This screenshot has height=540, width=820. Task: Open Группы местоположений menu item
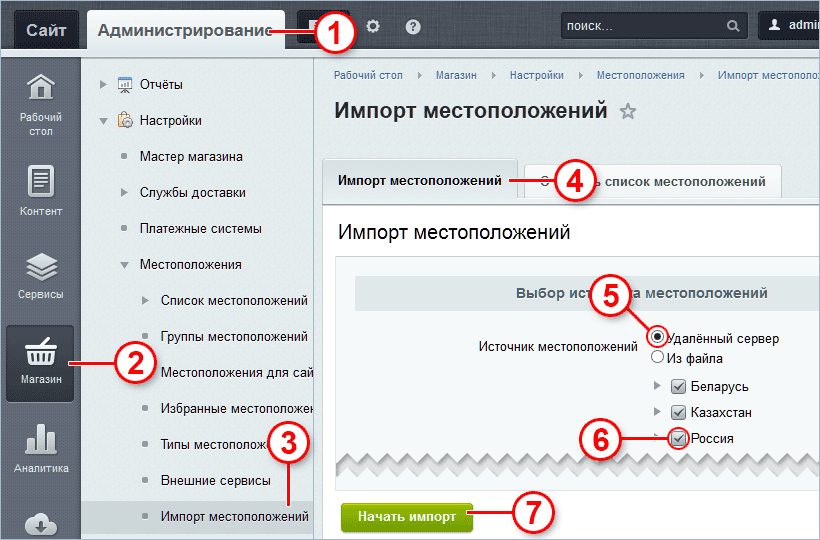234,337
